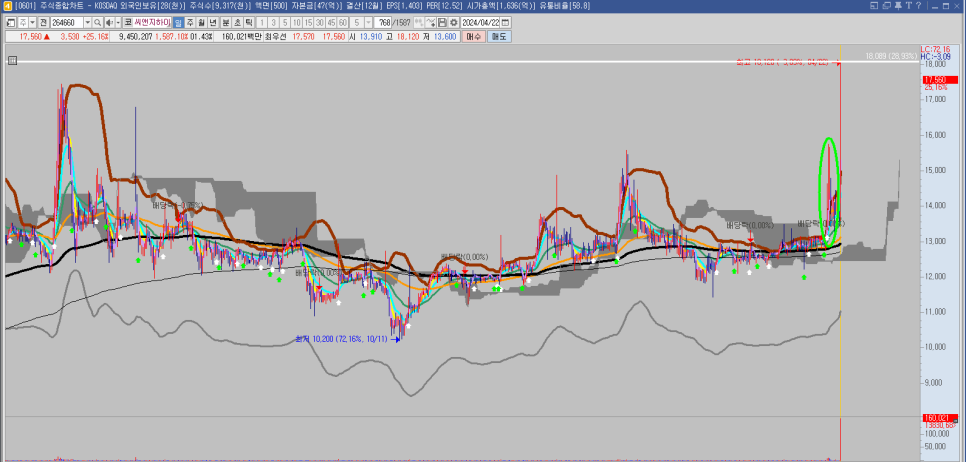The width and height of the screenshot is (966, 462).
Task: Click the question mark help icon
Action: (x=919, y=6)
